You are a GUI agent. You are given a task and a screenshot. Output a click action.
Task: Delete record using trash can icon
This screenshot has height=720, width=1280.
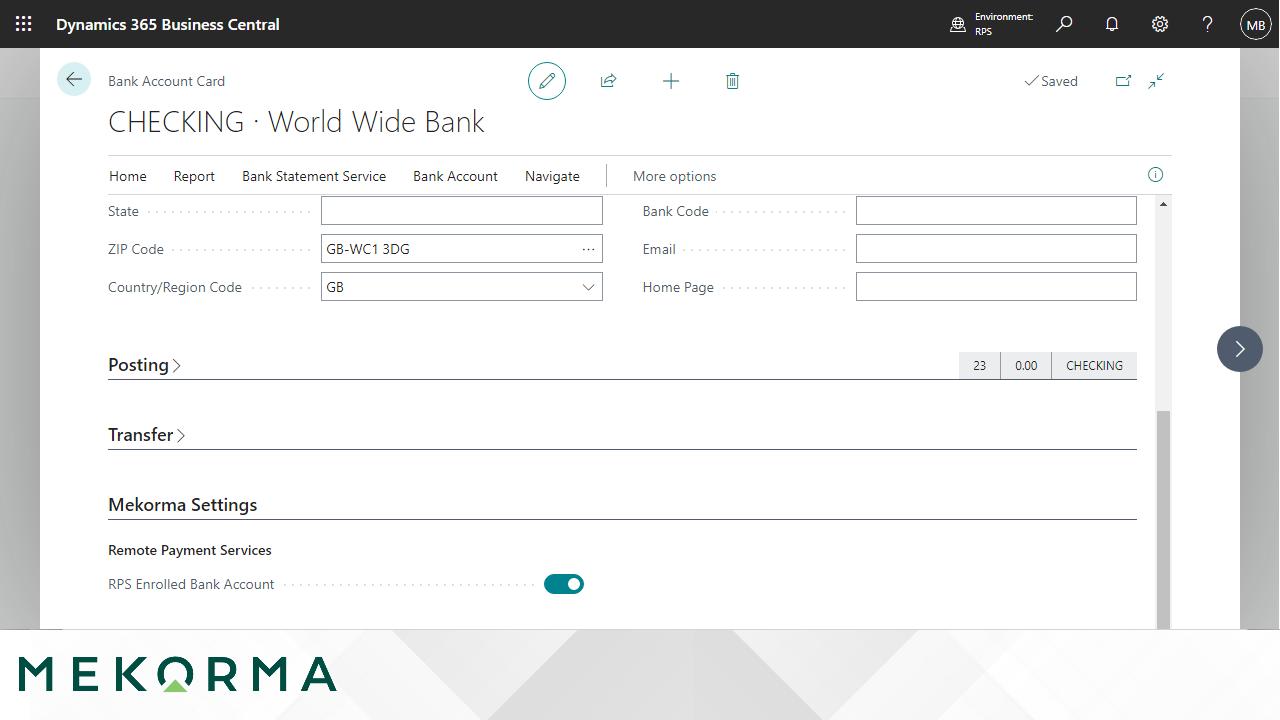click(x=732, y=81)
